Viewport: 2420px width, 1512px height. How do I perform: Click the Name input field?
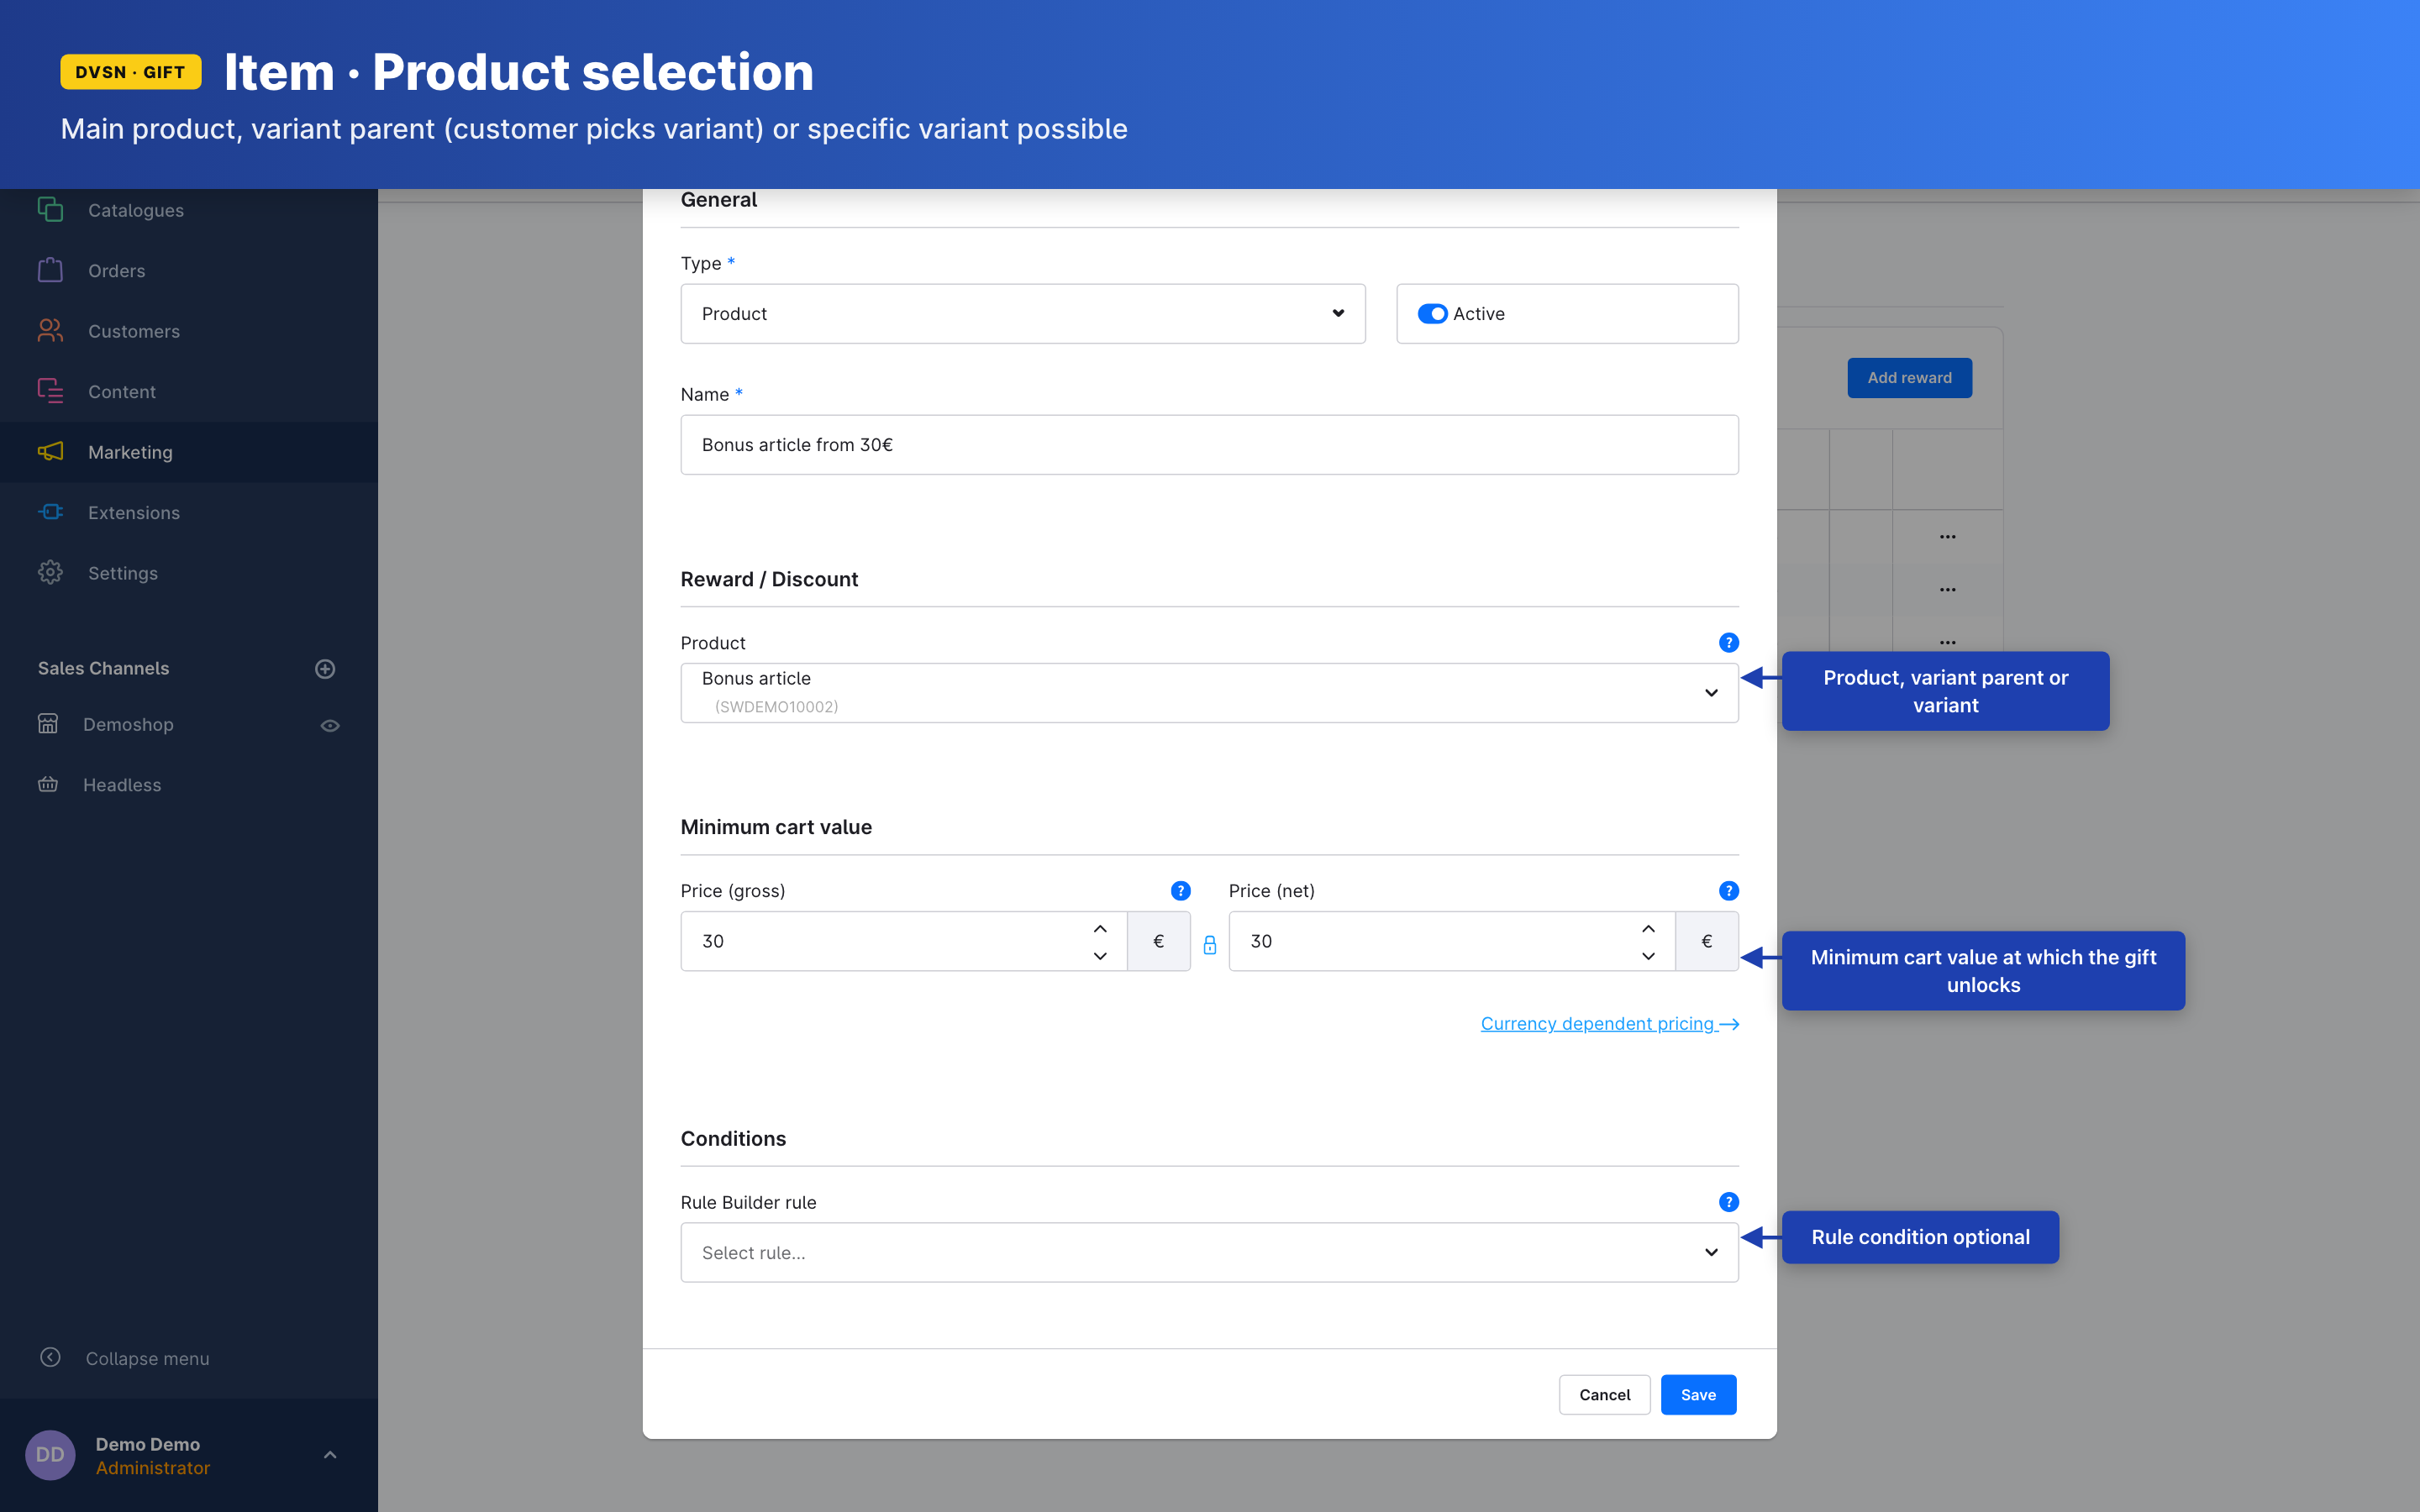(x=1209, y=445)
